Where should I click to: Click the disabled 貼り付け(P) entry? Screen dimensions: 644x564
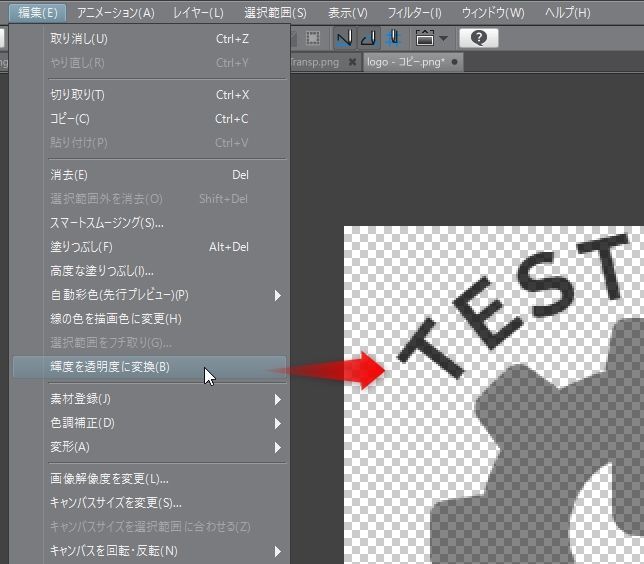click(x=150, y=143)
